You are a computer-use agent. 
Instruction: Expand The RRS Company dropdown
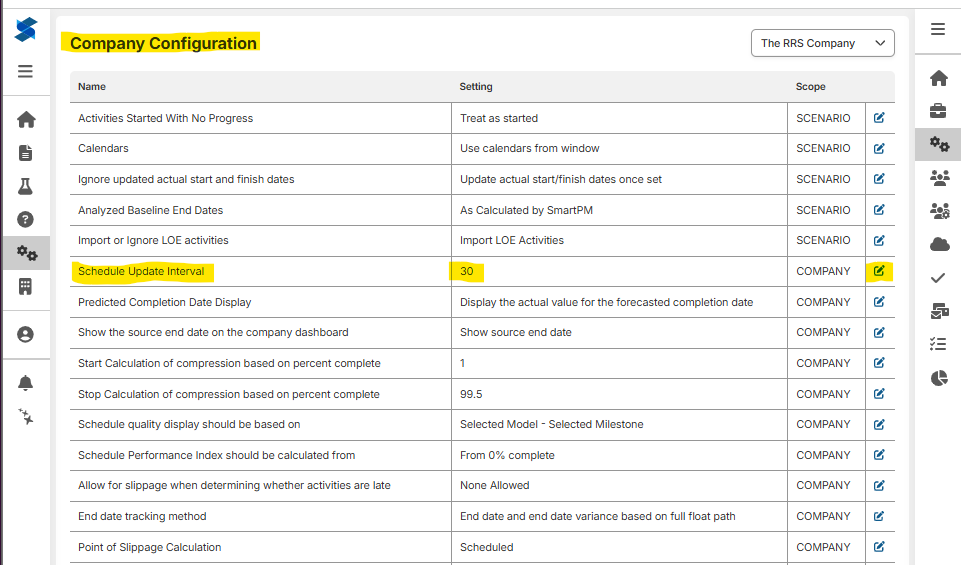822,43
